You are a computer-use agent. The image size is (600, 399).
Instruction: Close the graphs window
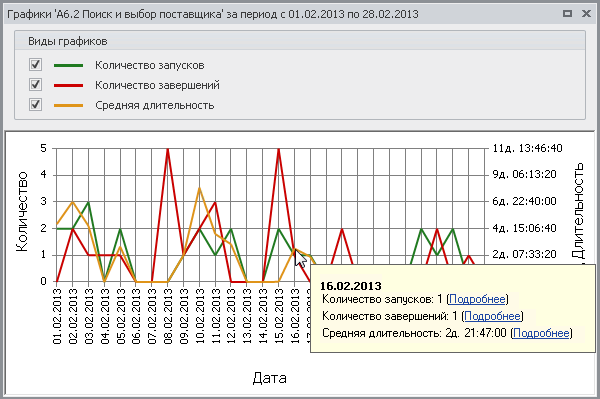[x=586, y=13]
